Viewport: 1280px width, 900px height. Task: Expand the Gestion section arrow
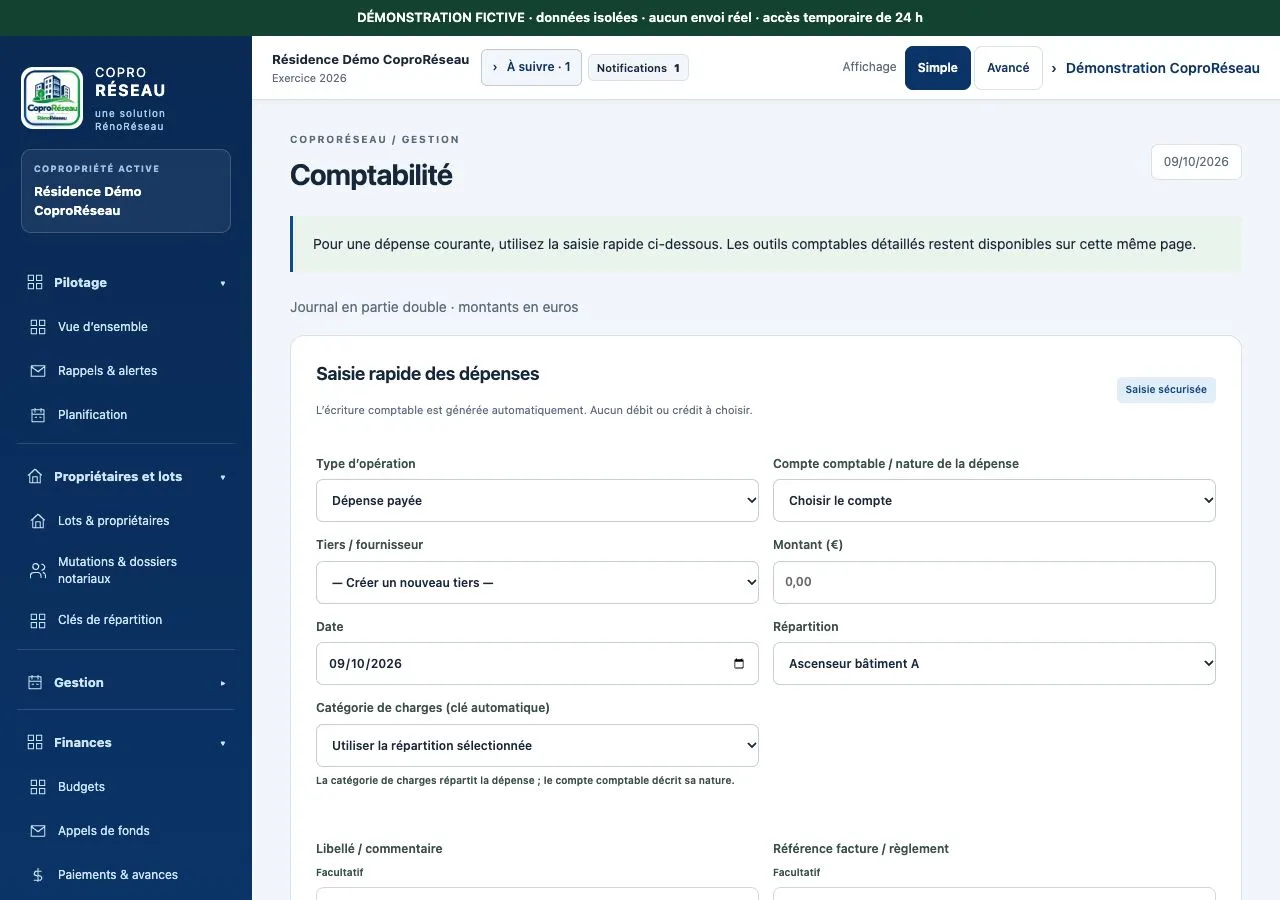[223, 683]
